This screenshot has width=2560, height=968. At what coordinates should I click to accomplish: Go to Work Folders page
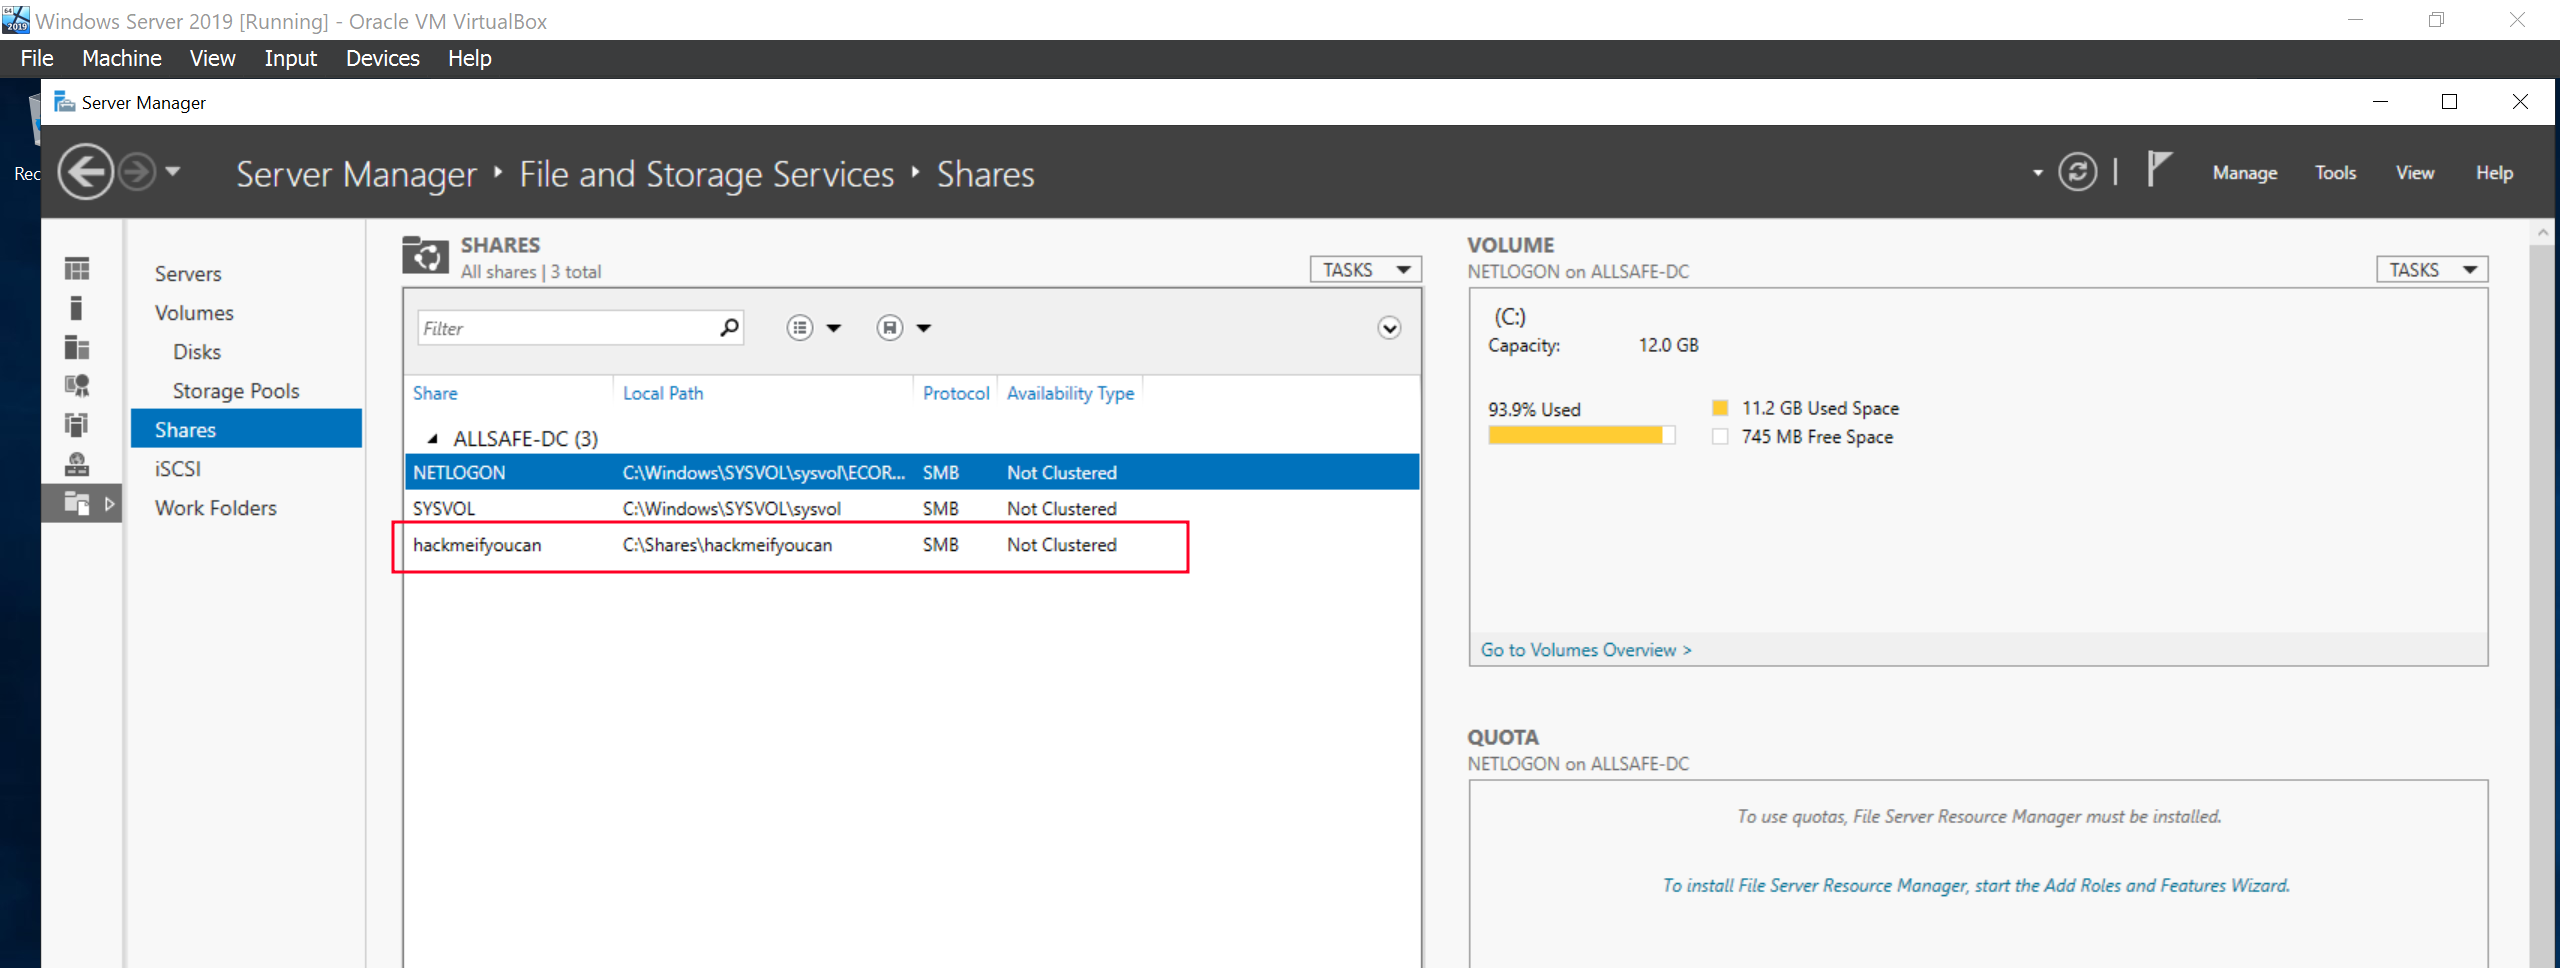[x=215, y=507]
